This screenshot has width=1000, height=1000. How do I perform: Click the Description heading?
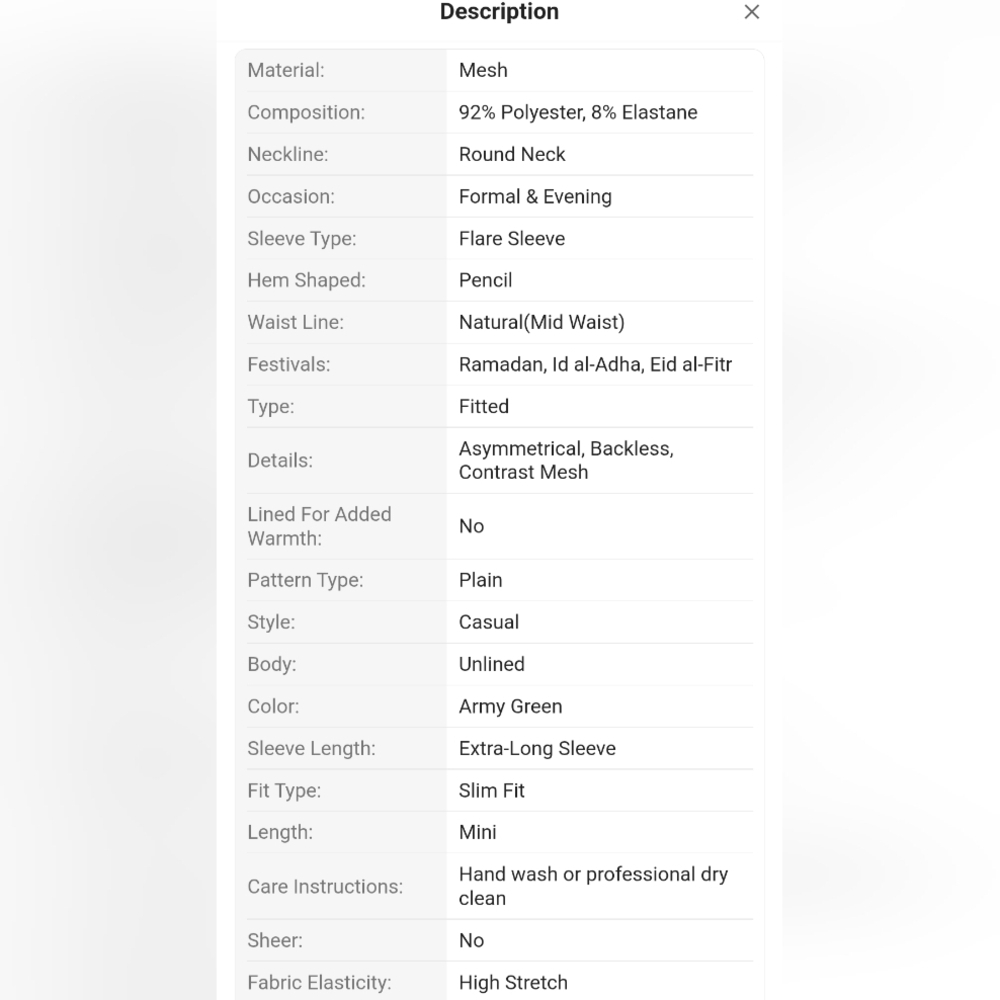click(499, 11)
